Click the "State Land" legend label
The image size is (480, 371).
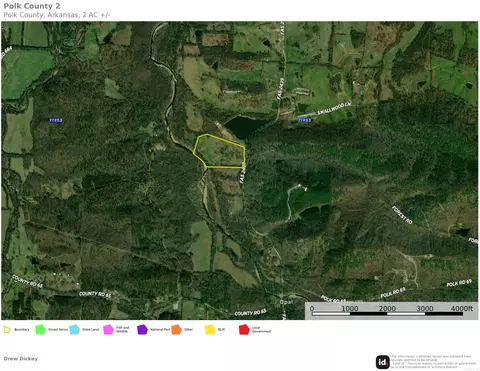91,330
